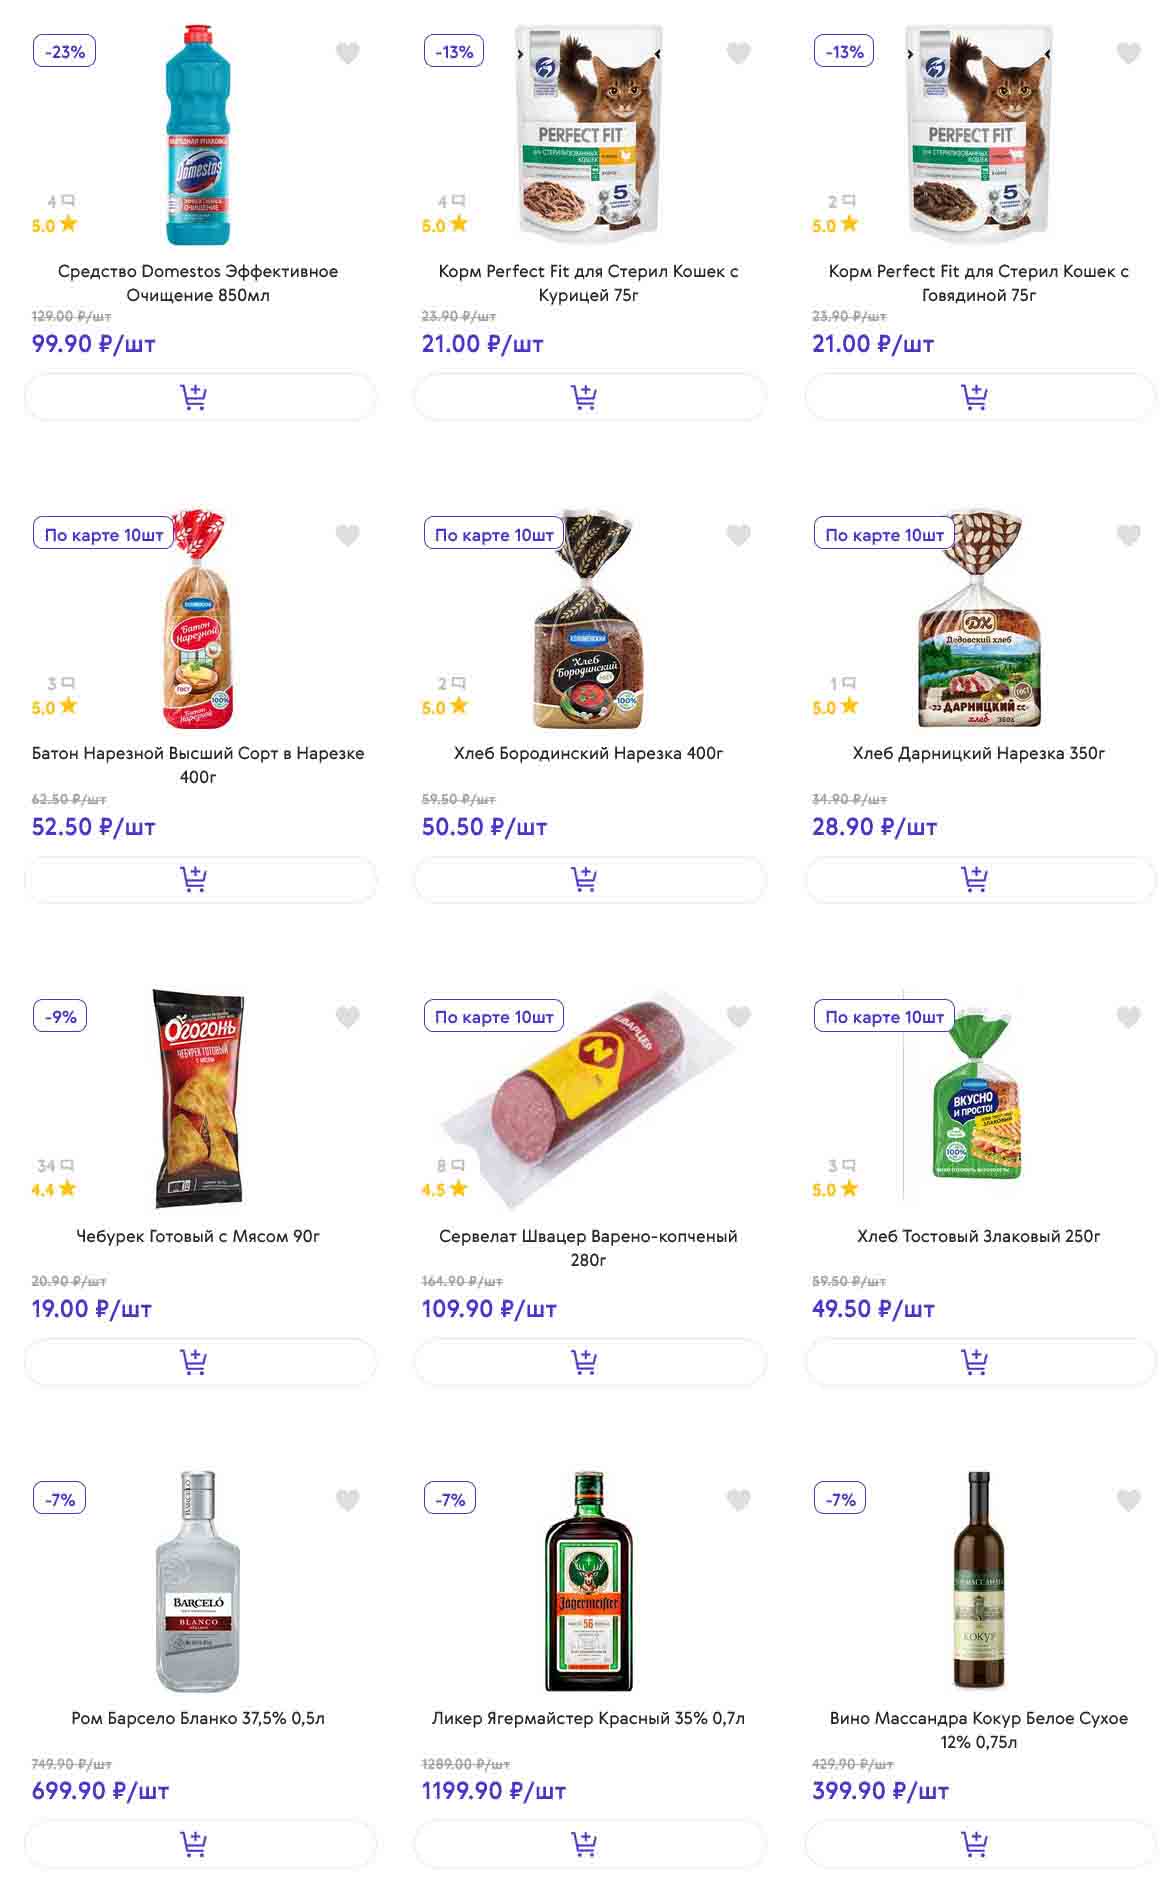Screen dimensions: 1173x1894
Task: Open Корм Perfect Fit с Говядиной title
Action: 978,282
